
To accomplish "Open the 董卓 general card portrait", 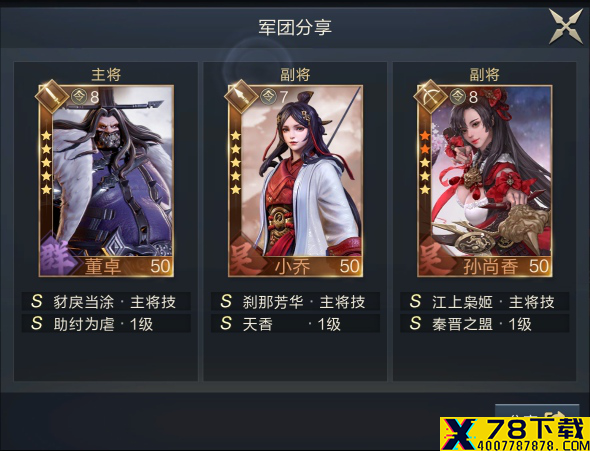I will click(x=106, y=181).
